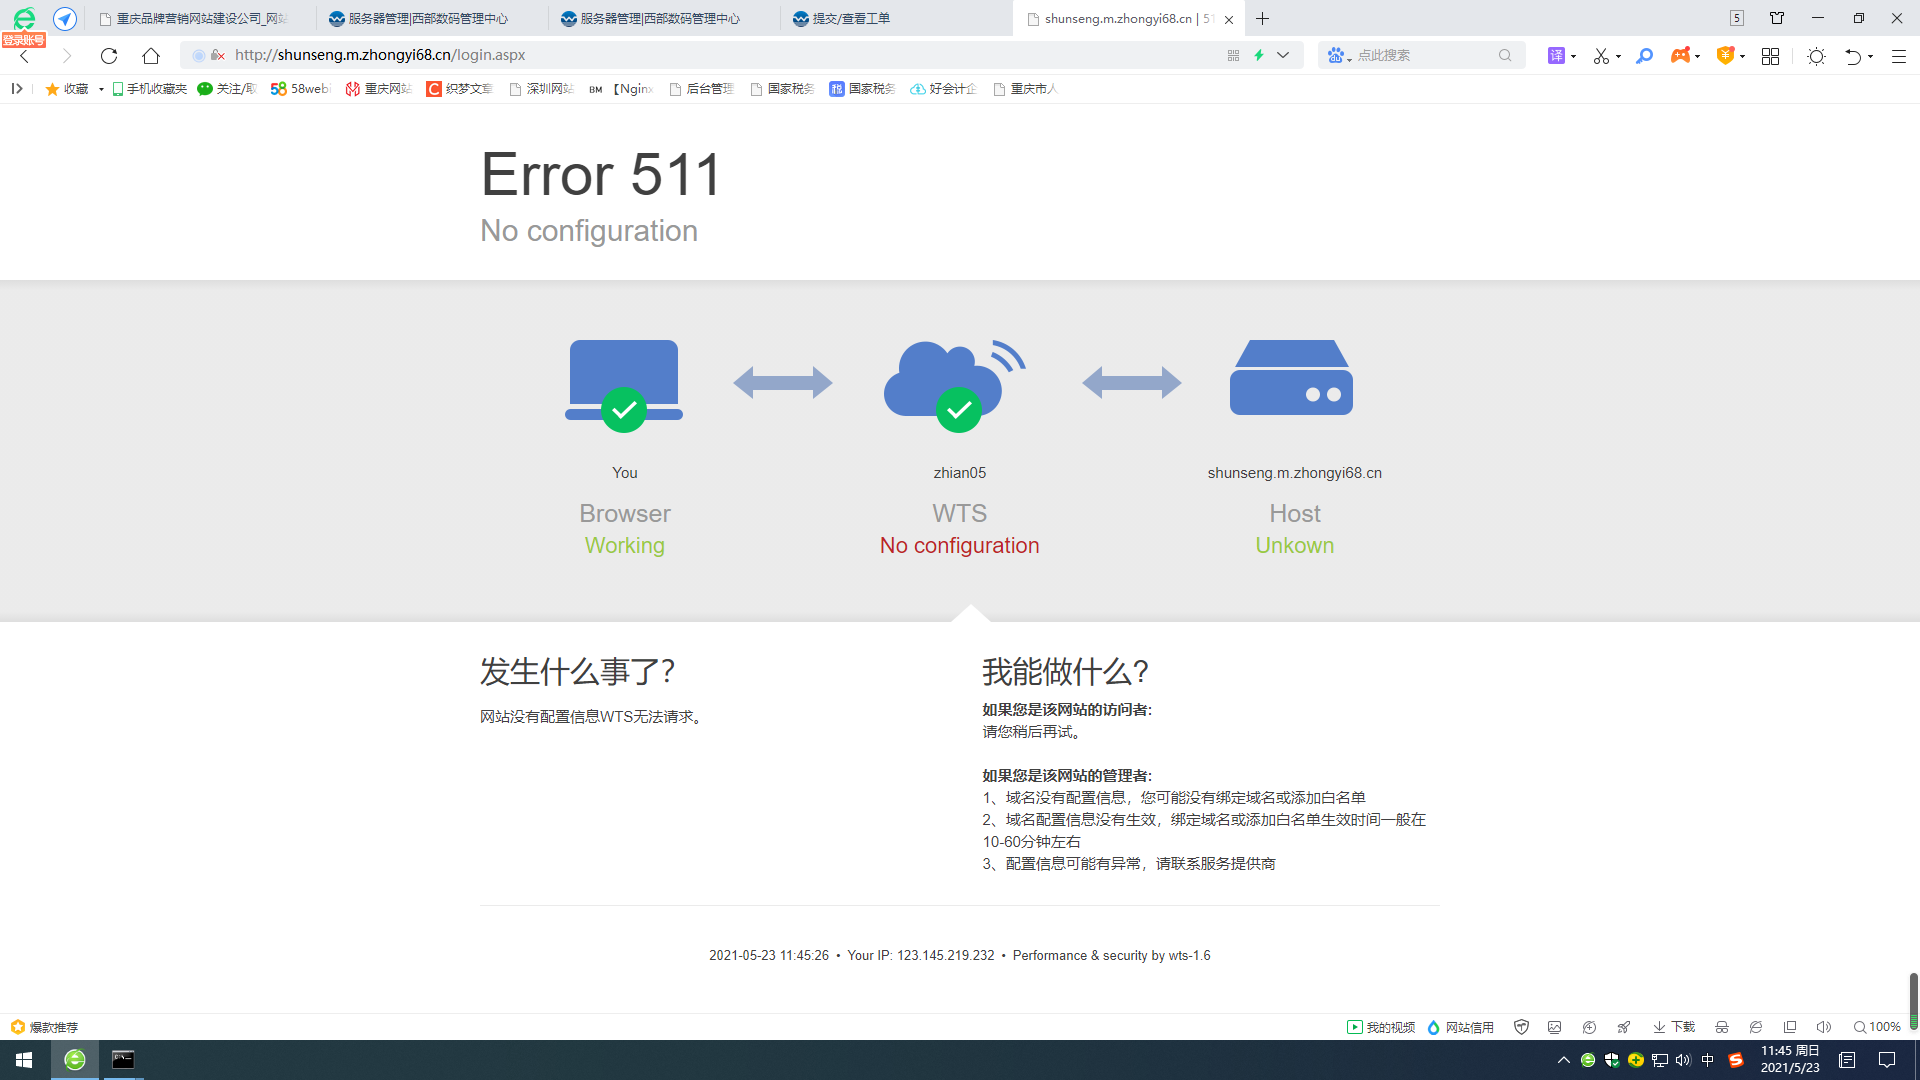The width and height of the screenshot is (1920, 1080).
Task: Toggle the lightning speed mode icon
Action: 1259,56
